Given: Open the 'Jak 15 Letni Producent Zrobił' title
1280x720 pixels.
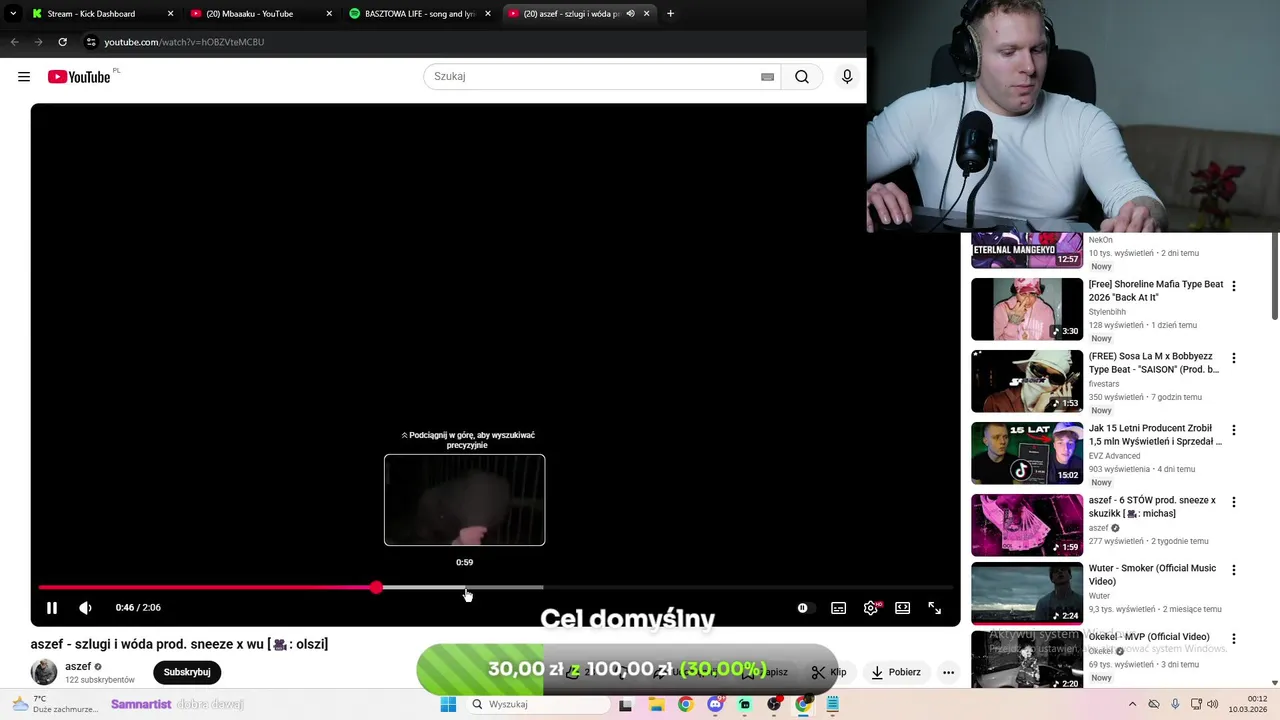Looking at the screenshot, I should point(1155,435).
